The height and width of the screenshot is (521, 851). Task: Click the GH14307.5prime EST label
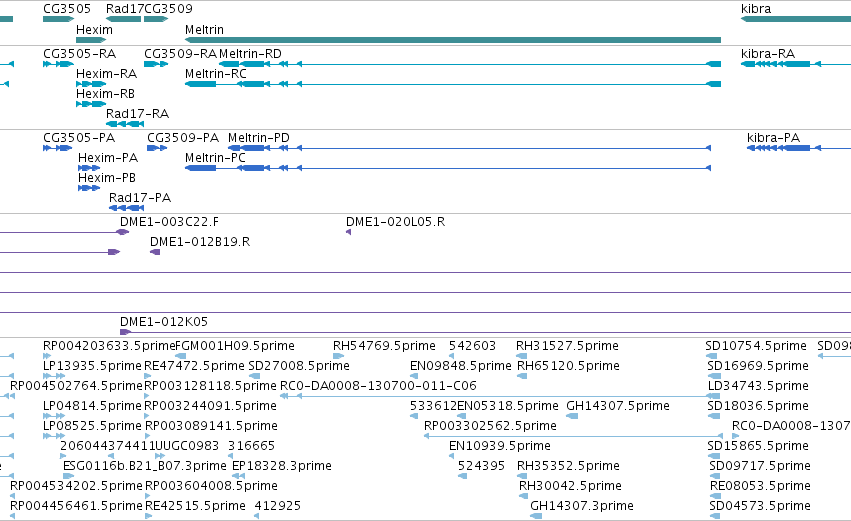pos(618,406)
